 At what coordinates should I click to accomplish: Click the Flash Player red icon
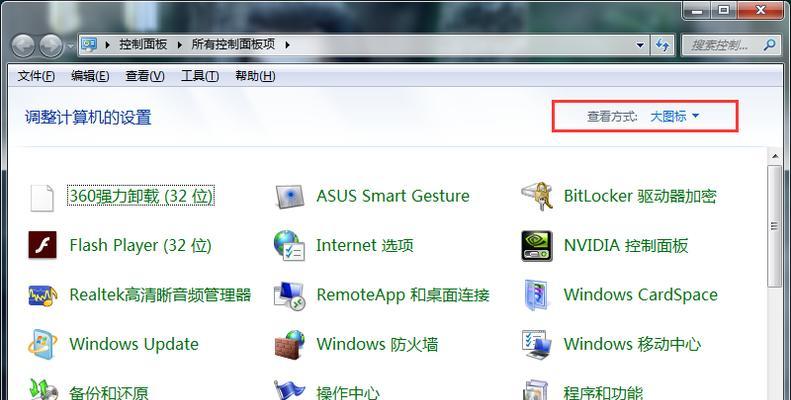42,245
